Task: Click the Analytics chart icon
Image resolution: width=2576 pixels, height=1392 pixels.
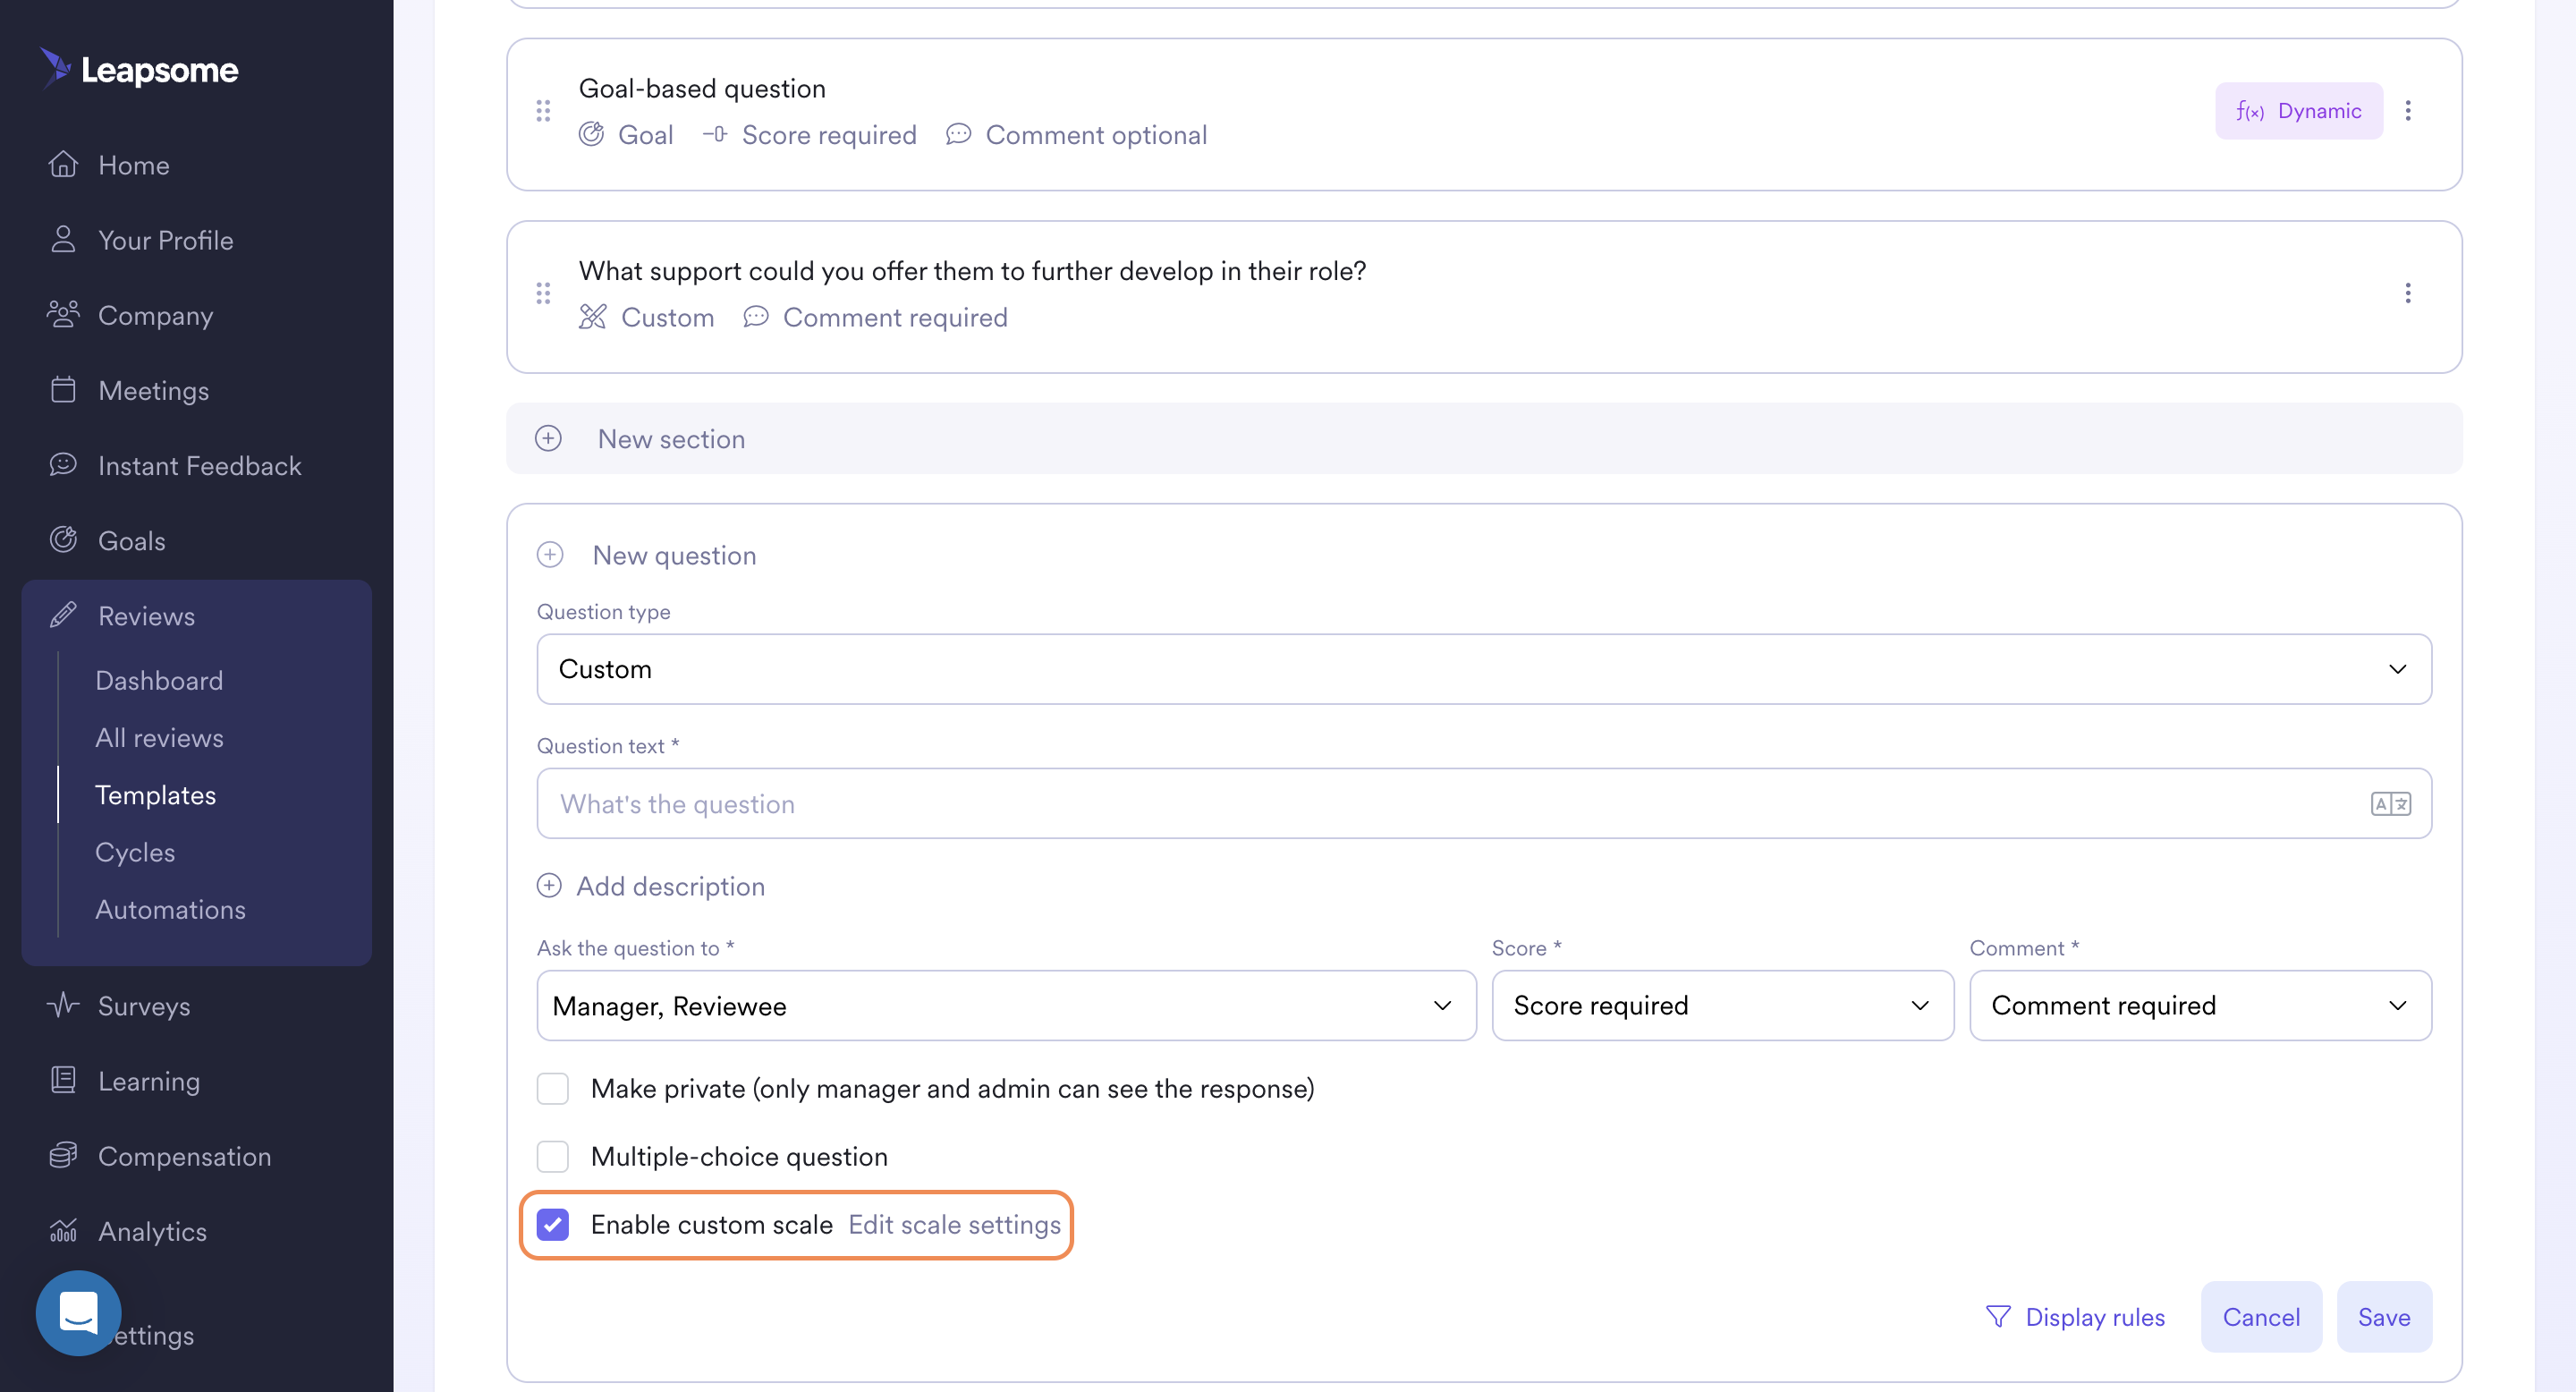Action: pos(63,1230)
